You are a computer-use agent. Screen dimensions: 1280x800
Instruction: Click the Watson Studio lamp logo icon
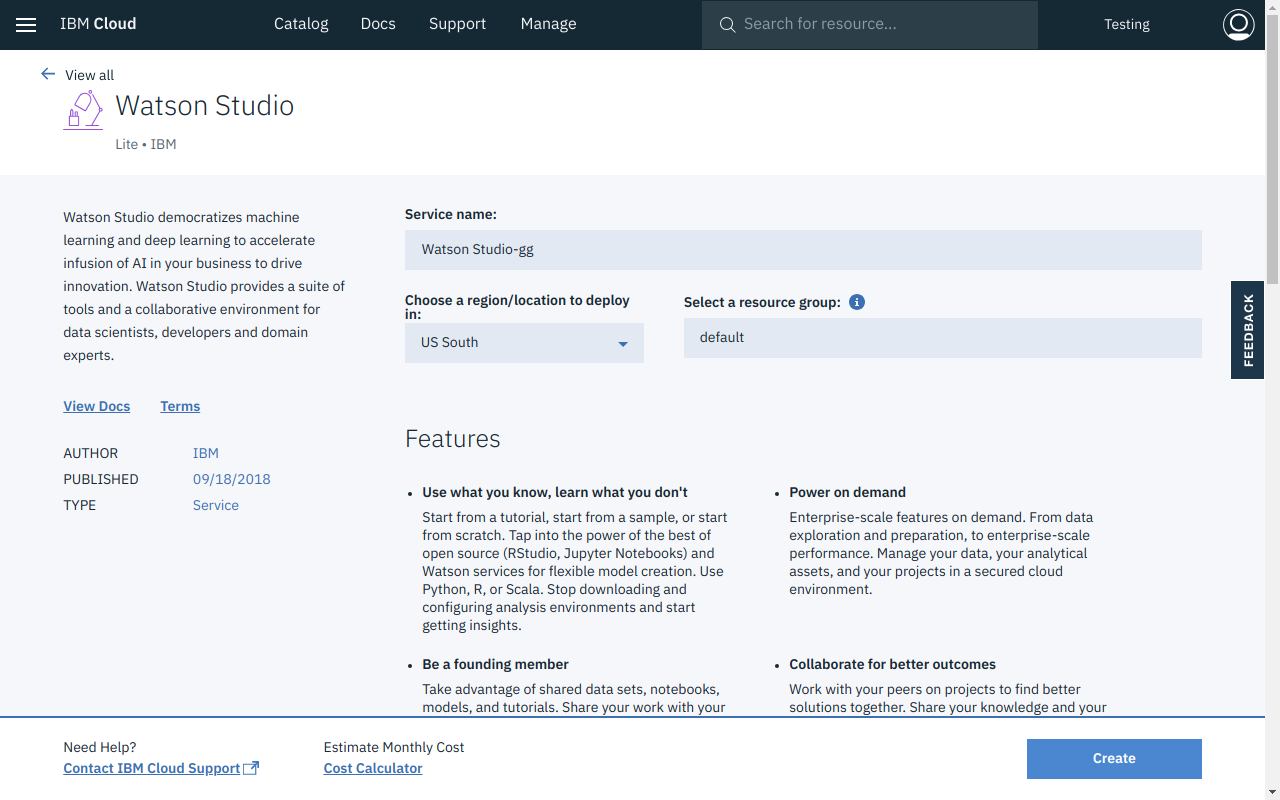83,109
